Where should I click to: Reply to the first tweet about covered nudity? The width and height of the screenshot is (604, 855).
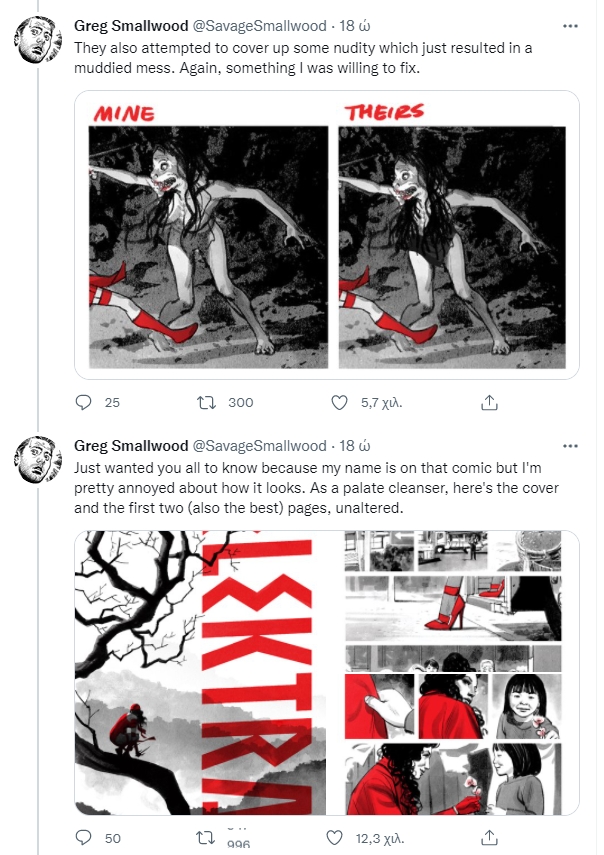tap(84, 403)
